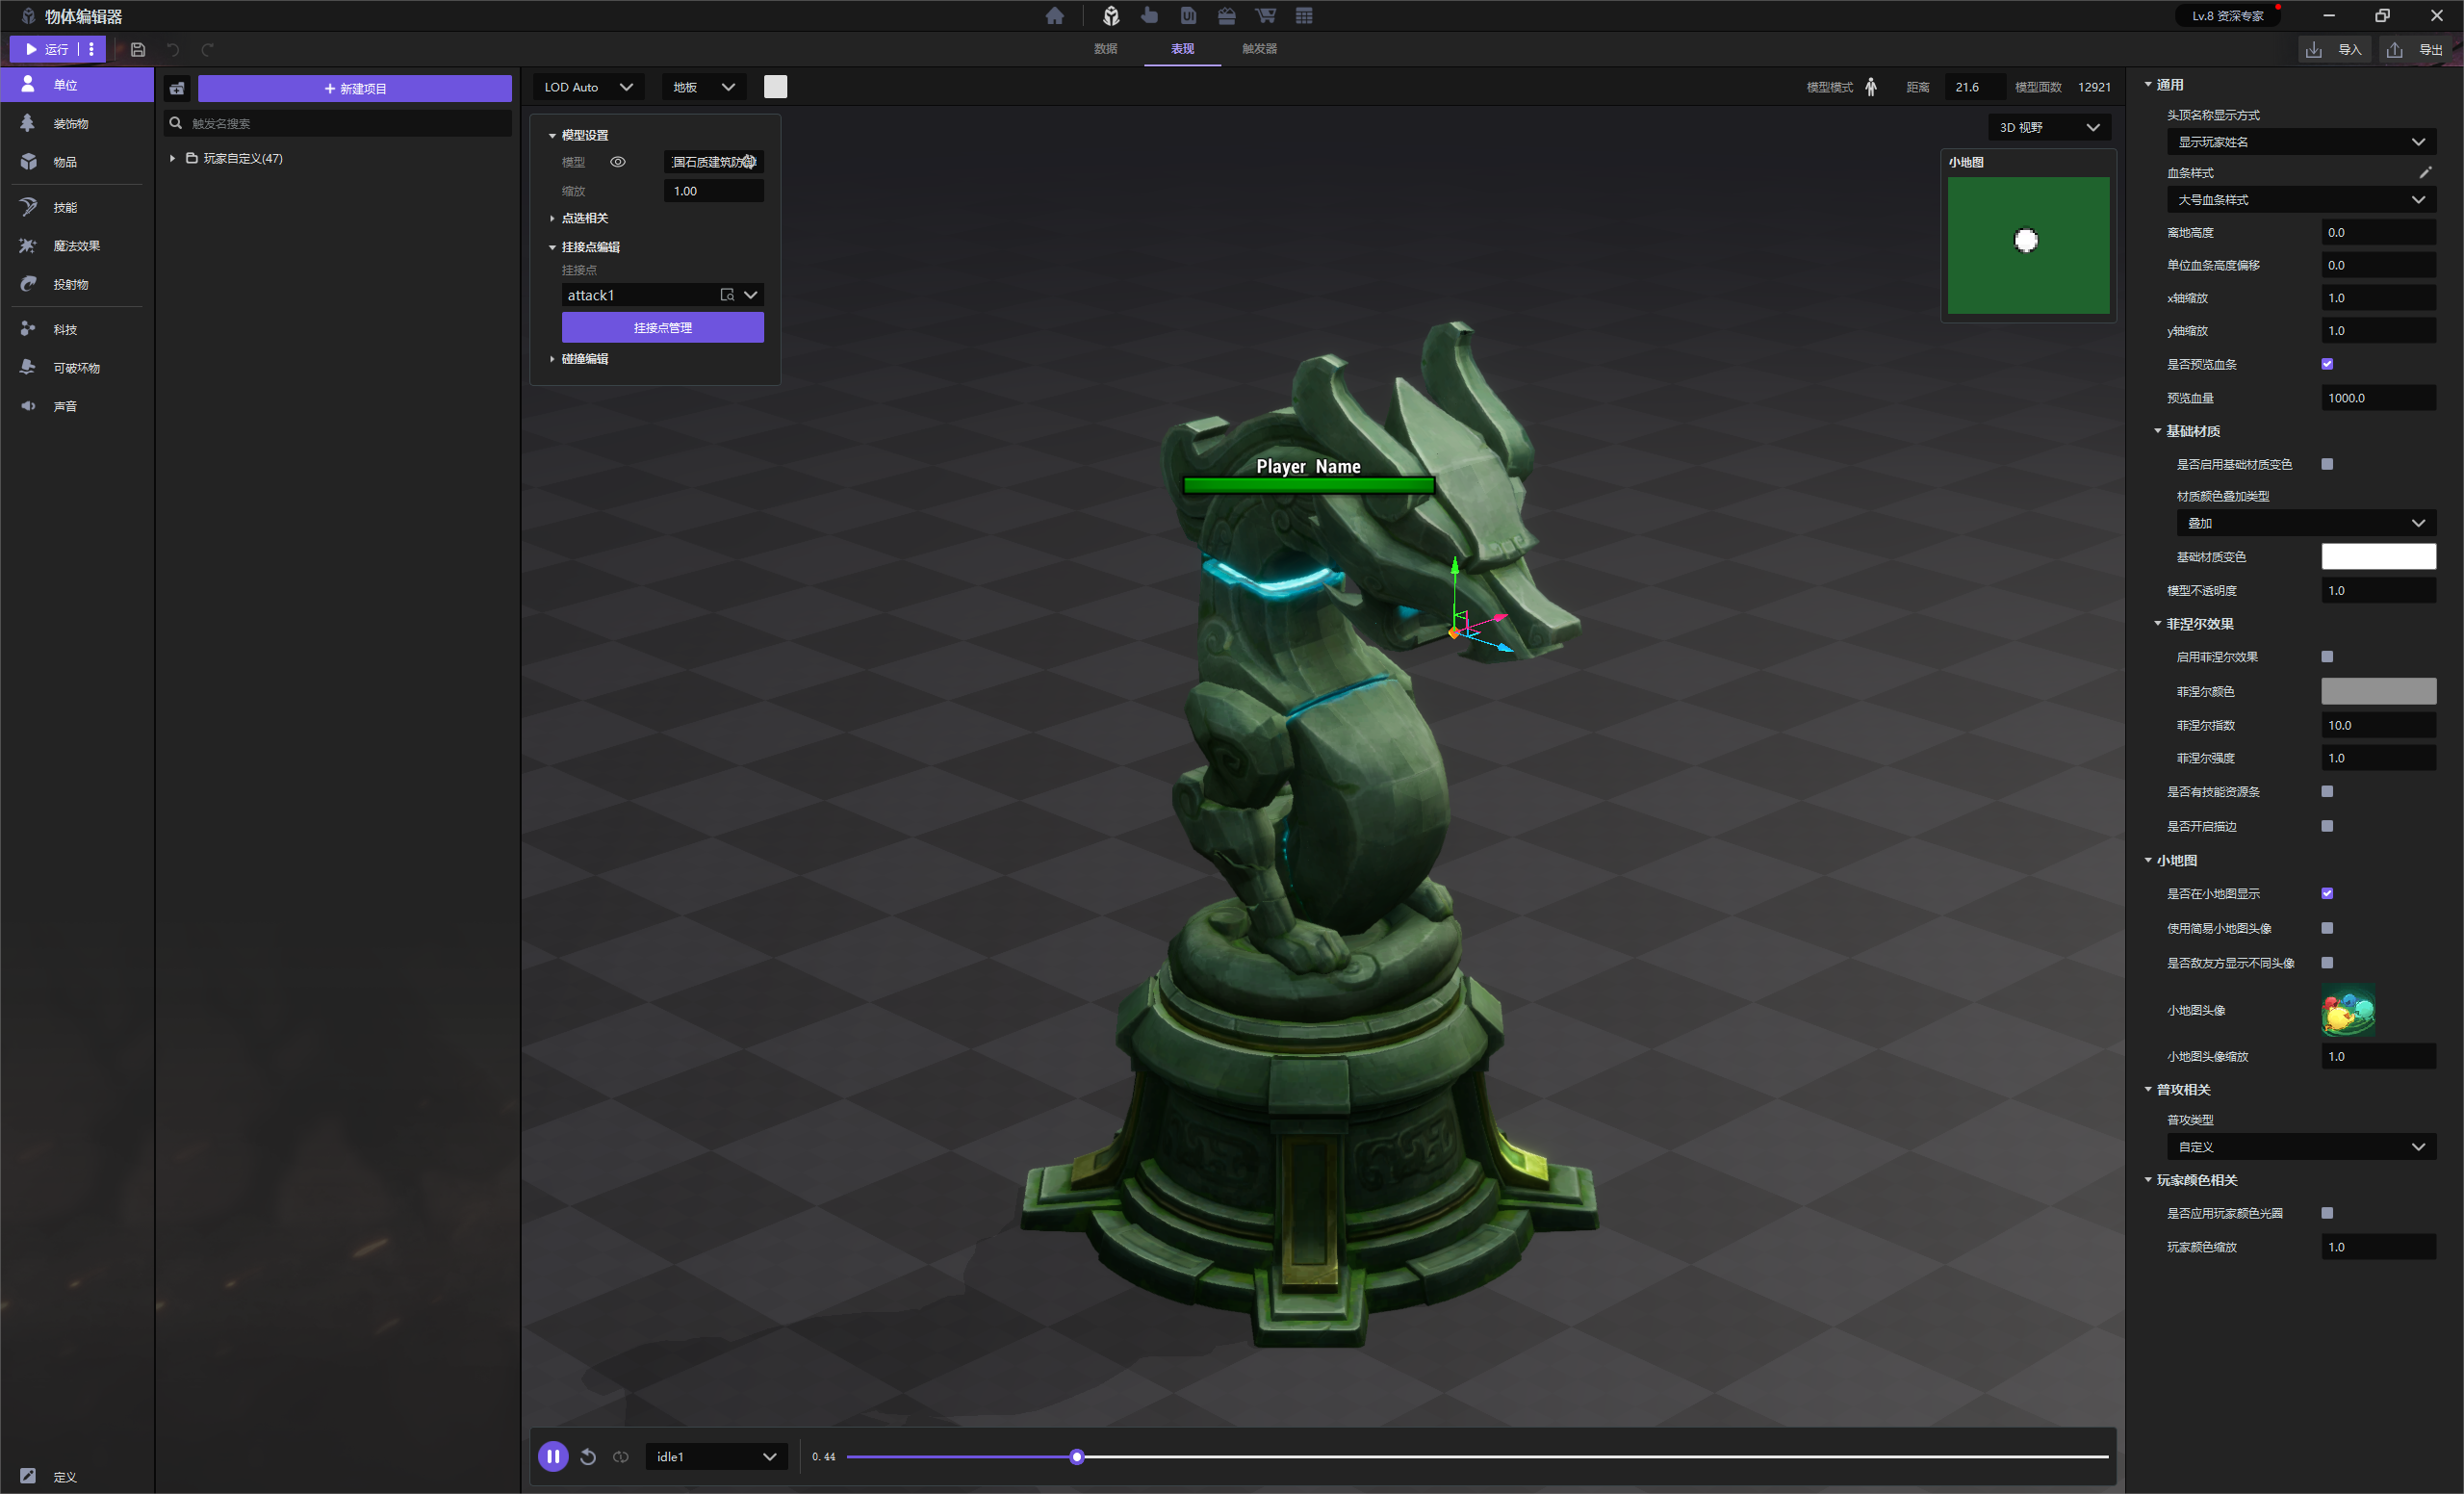Open the 自定义 attack type dropdown
2464x1494 pixels.
(2301, 1147)
